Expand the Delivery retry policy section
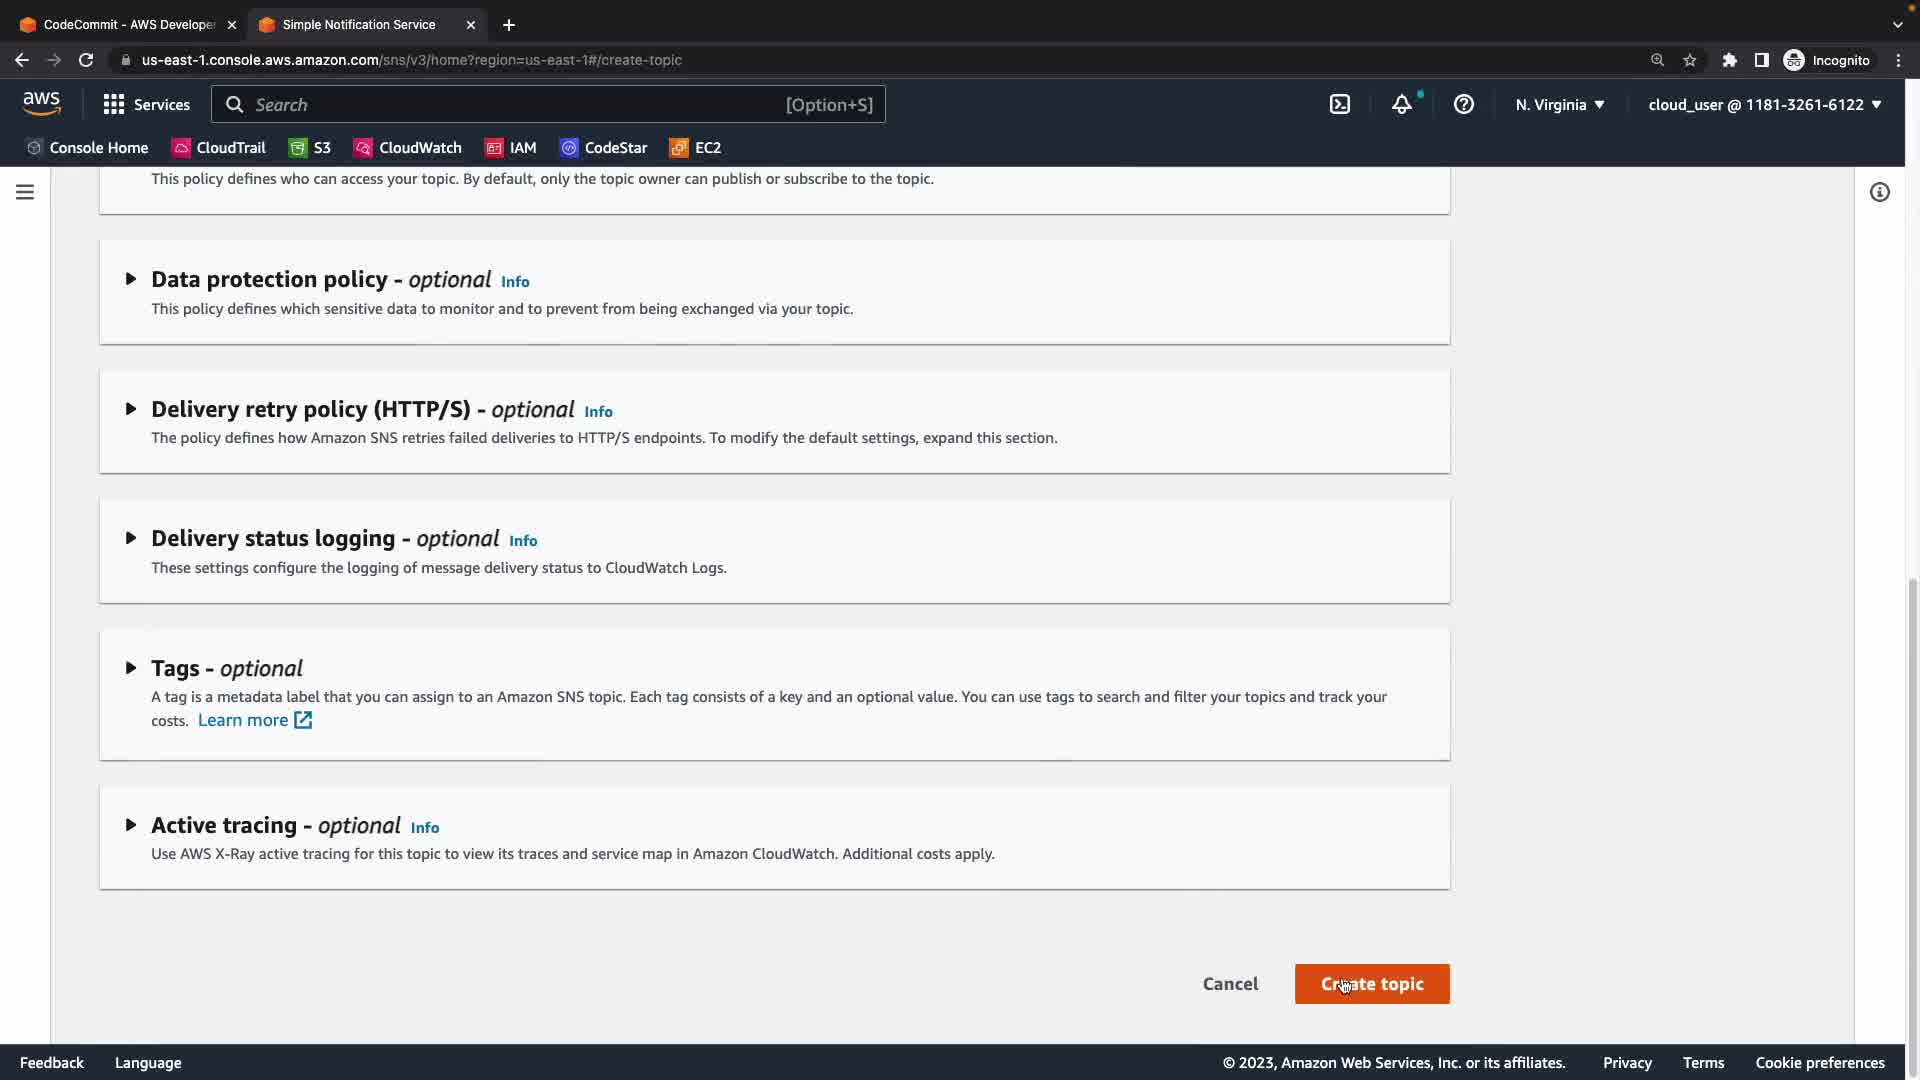The width and height of the screenshot is (1920, 1080). (x=131, y=409)
